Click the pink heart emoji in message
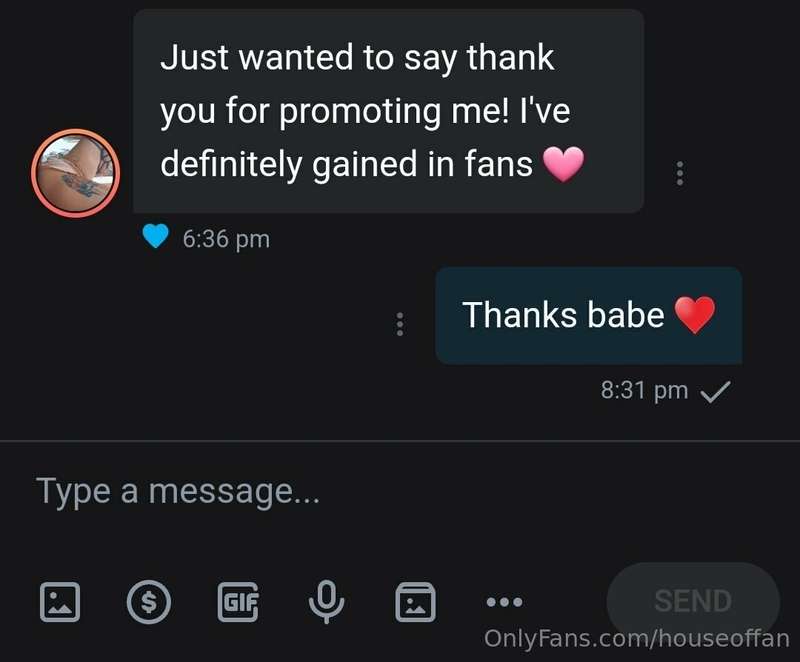 (563, 164)
